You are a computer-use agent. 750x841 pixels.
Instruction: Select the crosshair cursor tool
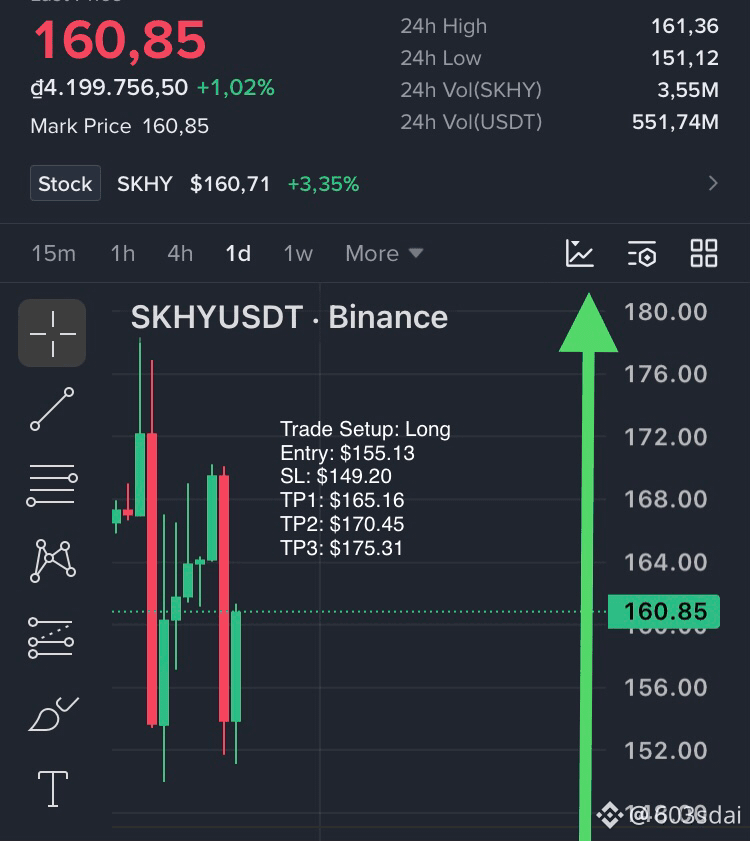[x=52, y=333]
